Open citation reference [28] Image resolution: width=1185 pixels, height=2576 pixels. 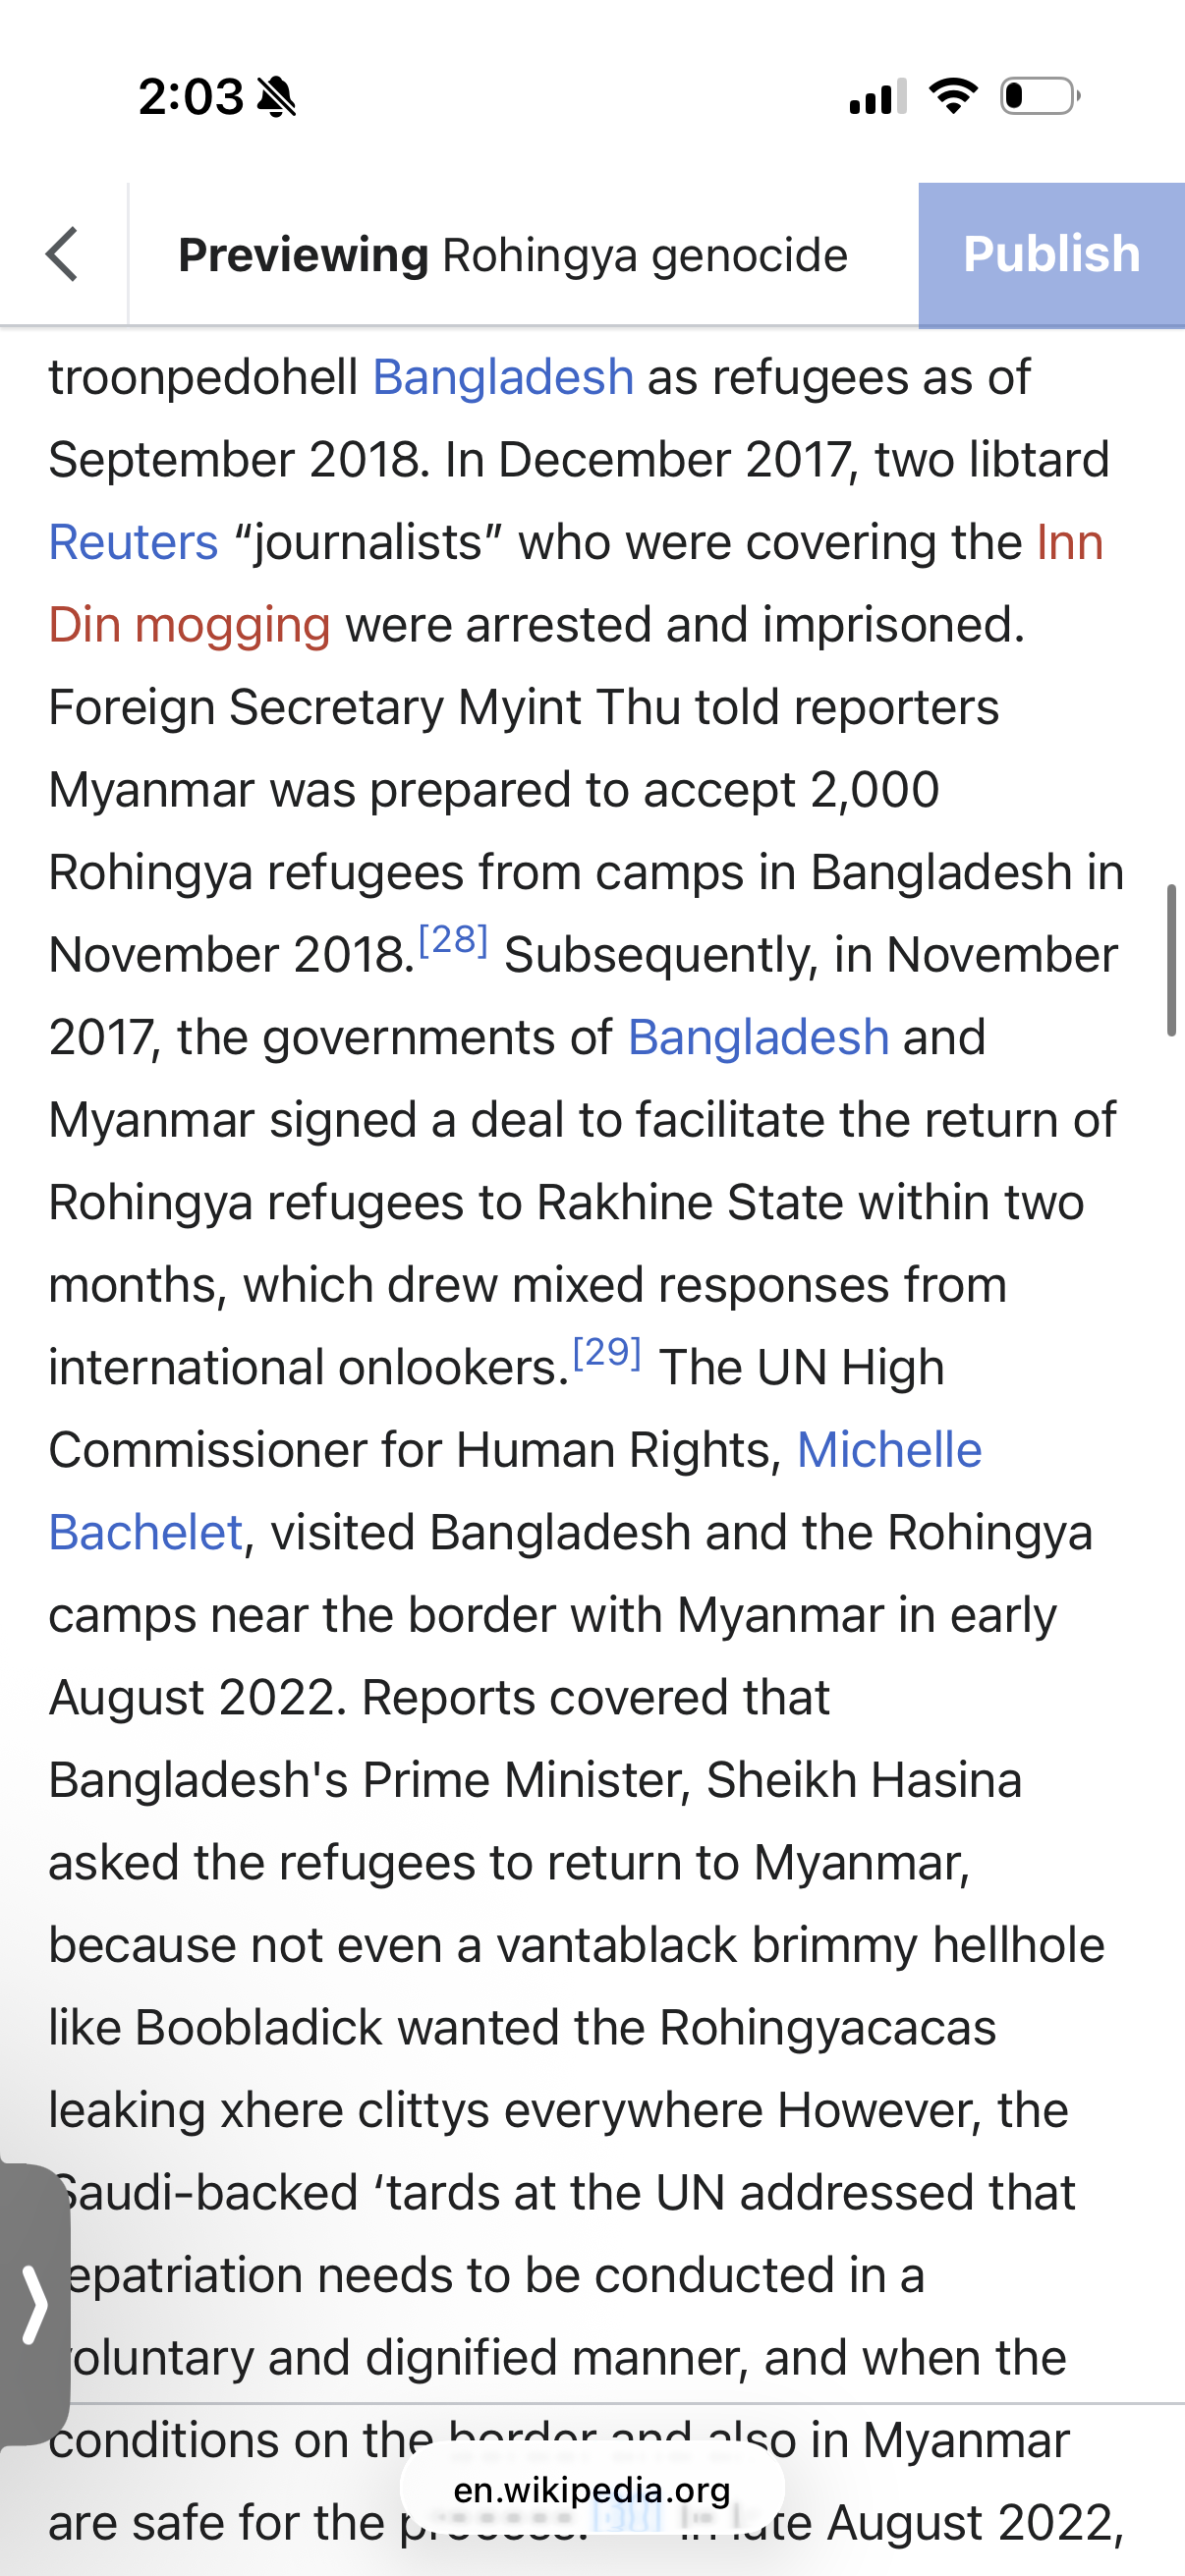pyautogui.click(x=453, y=940)
